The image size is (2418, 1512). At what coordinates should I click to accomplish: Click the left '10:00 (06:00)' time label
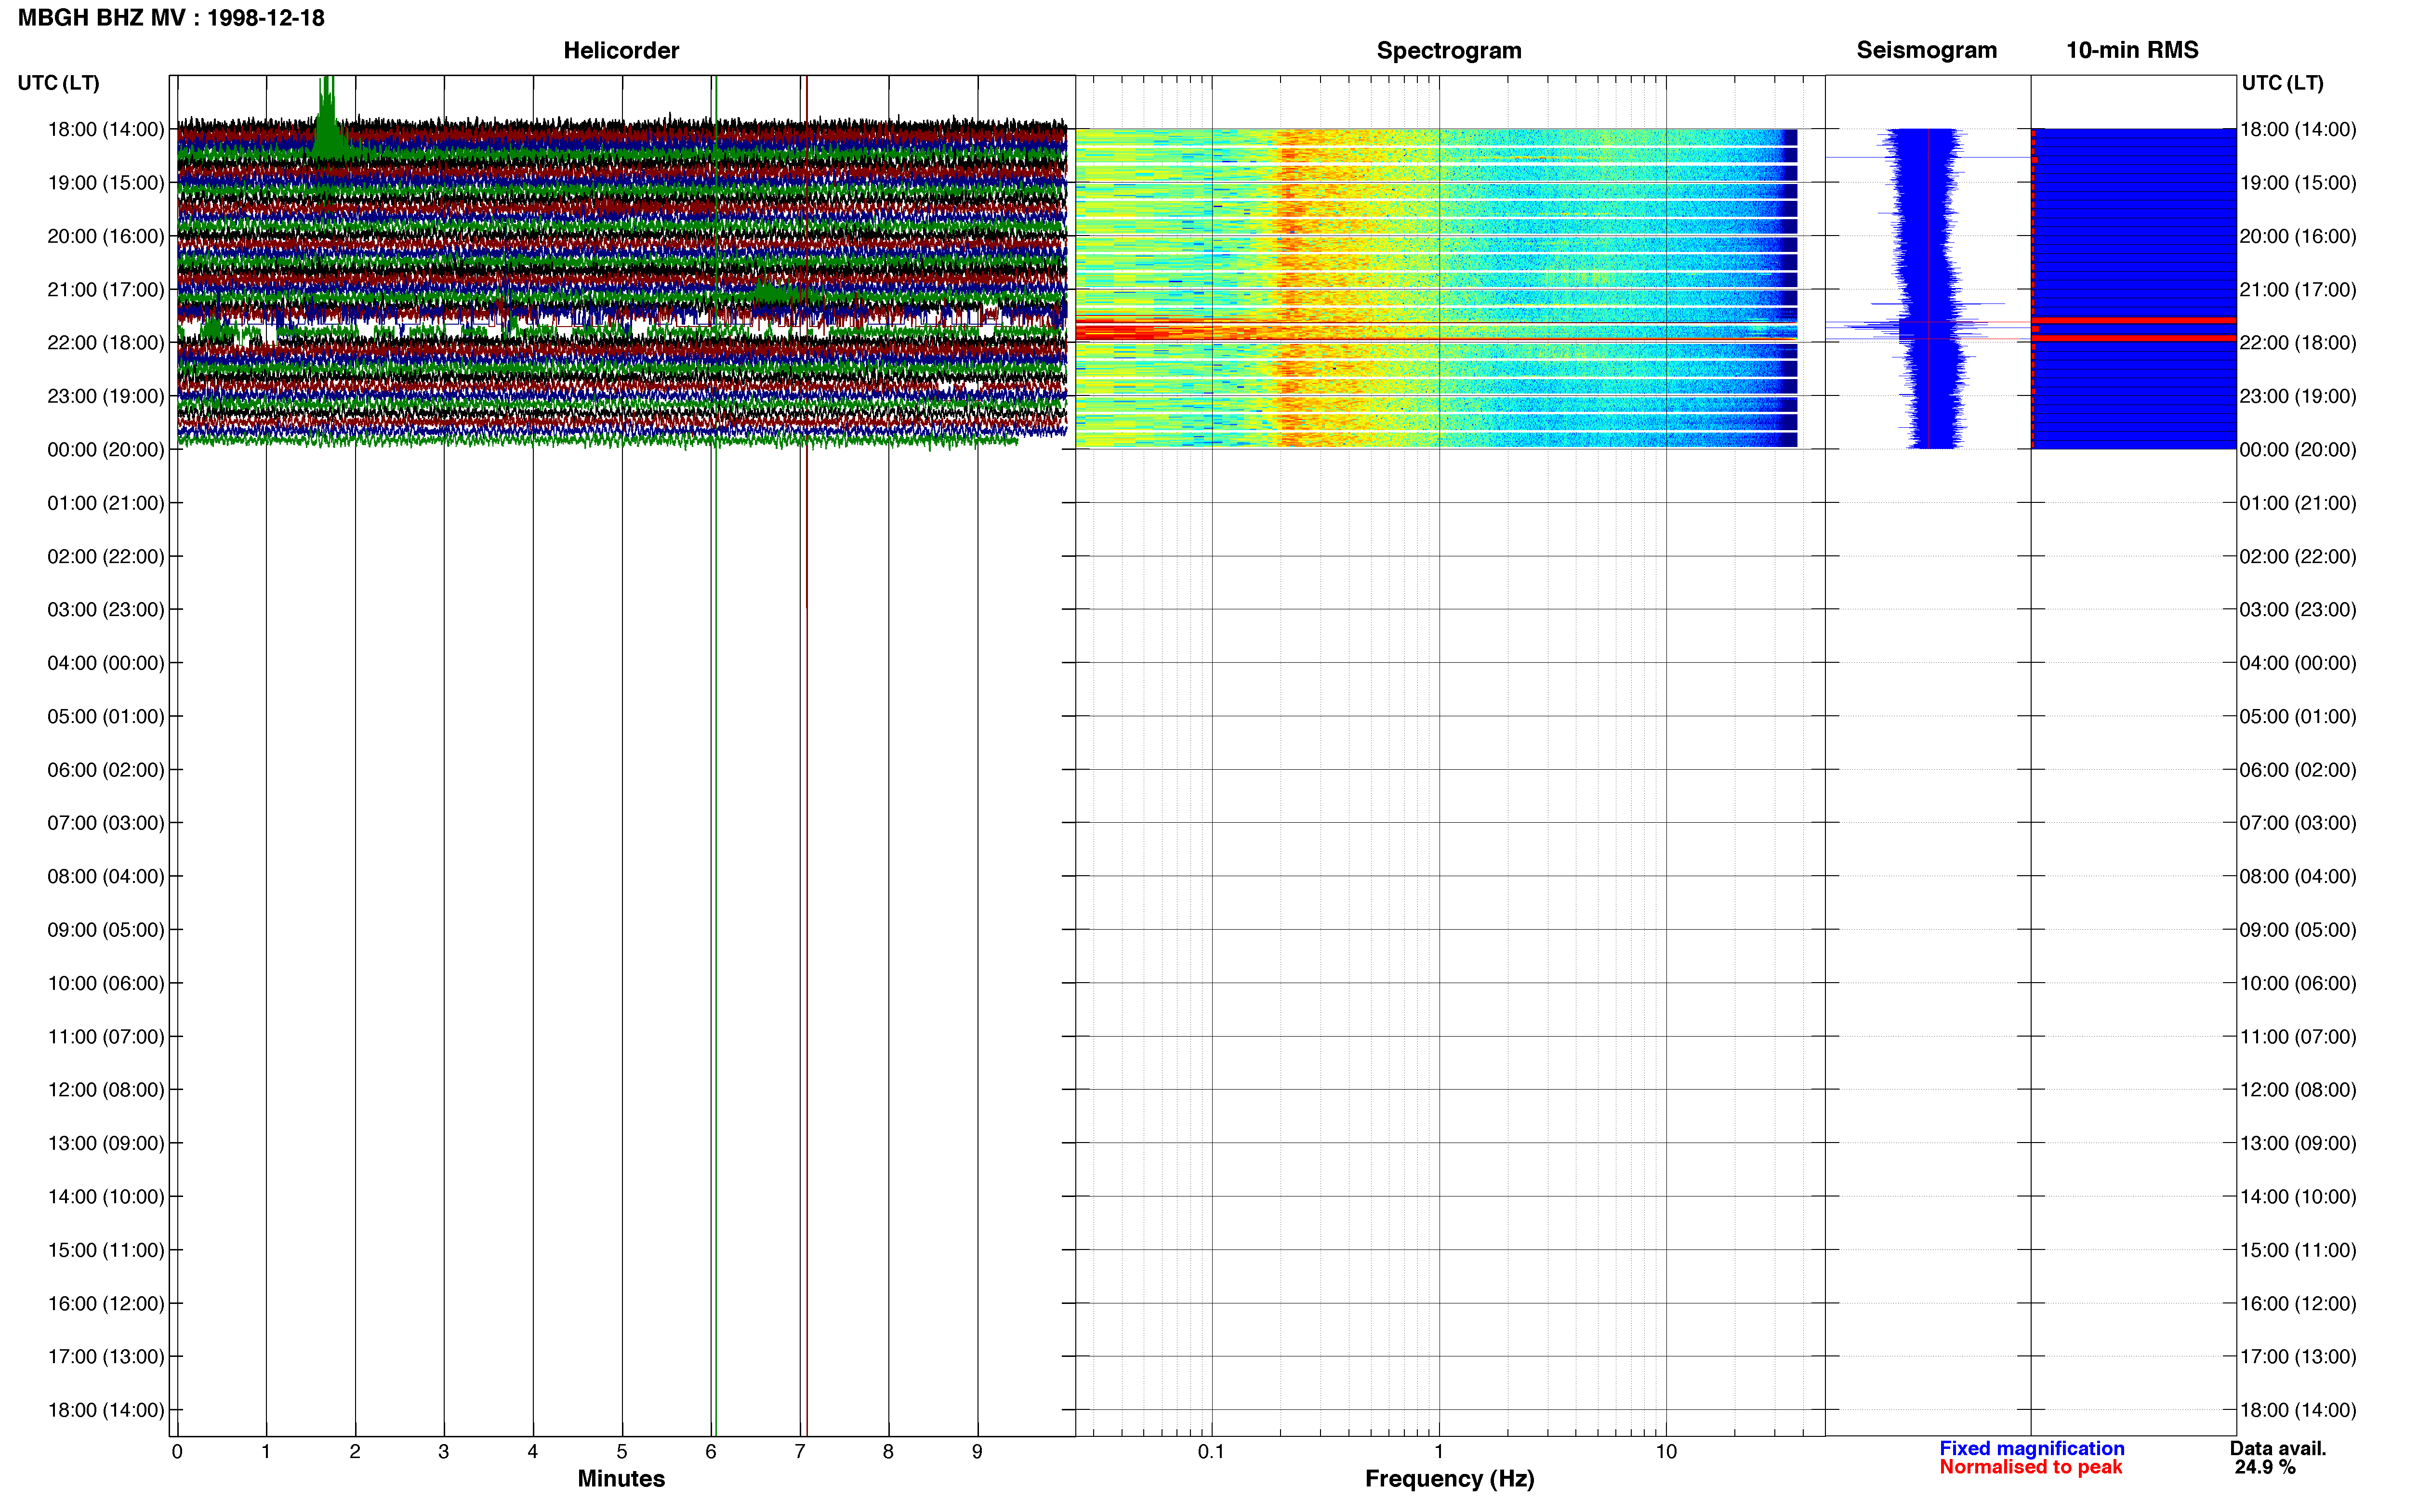tap(106, 983)
